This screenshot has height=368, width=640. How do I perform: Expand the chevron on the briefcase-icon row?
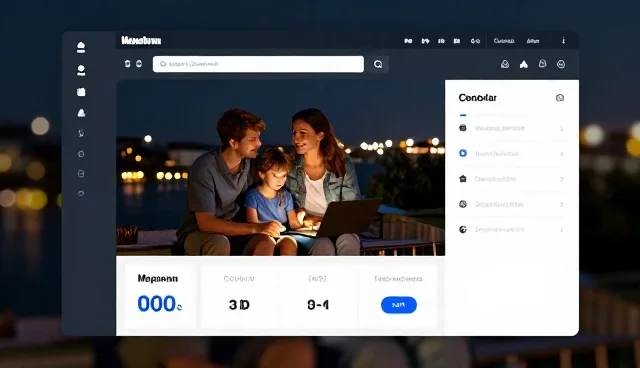point(562,129)
